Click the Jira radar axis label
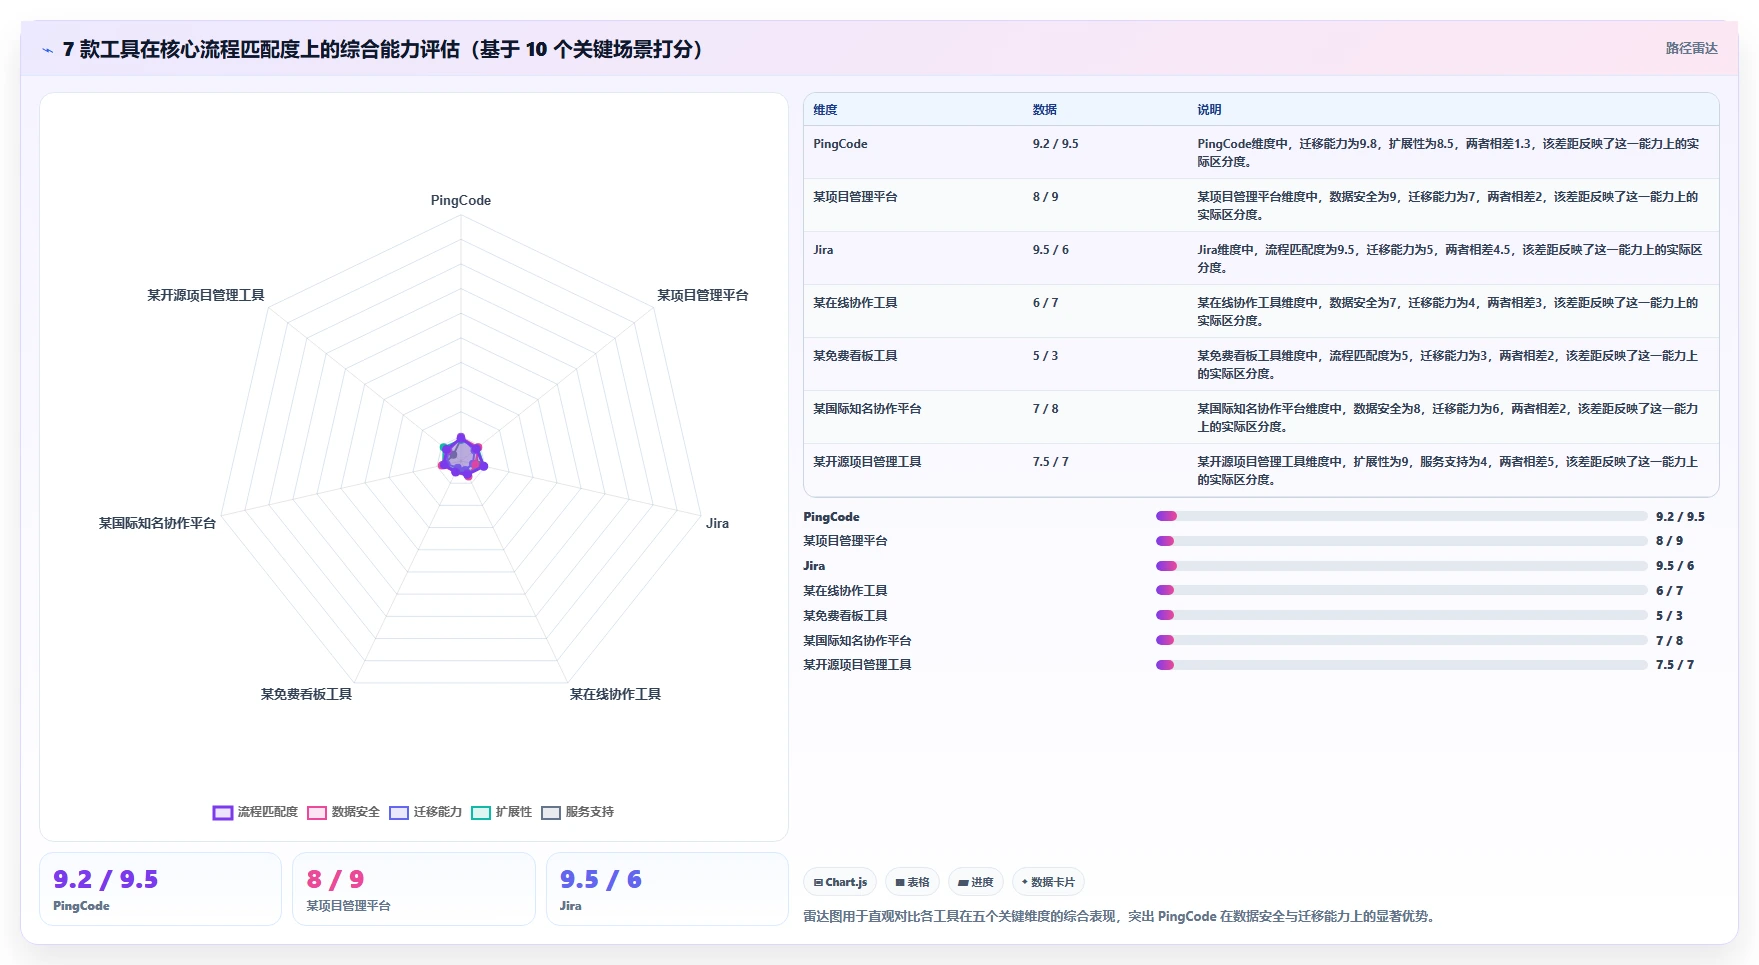1759x965 pixels. [x=717, y=523]
